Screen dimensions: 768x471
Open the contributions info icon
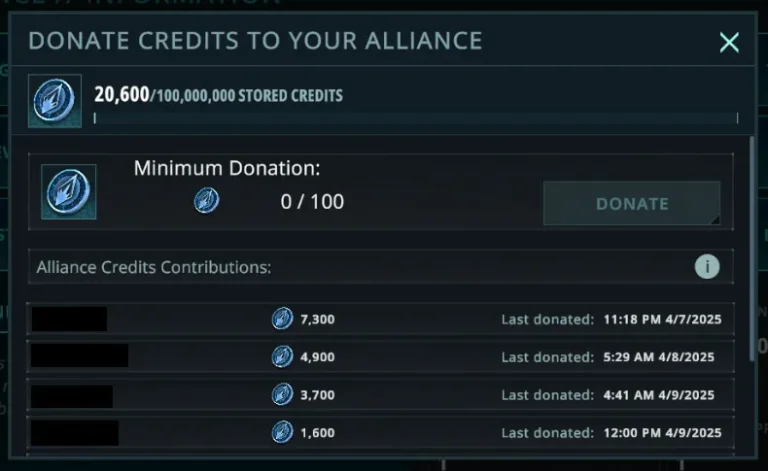point(707,267)
